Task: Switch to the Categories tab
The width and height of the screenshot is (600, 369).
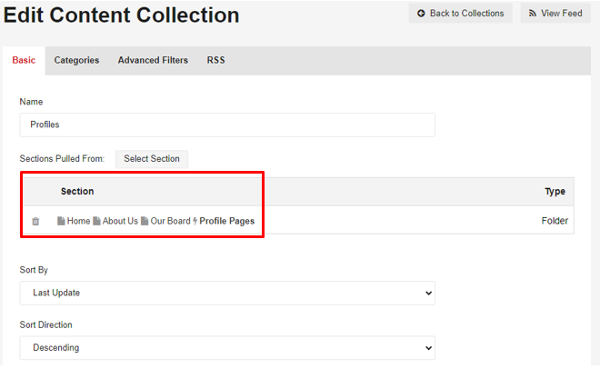Action: click(x=77, y=60)
